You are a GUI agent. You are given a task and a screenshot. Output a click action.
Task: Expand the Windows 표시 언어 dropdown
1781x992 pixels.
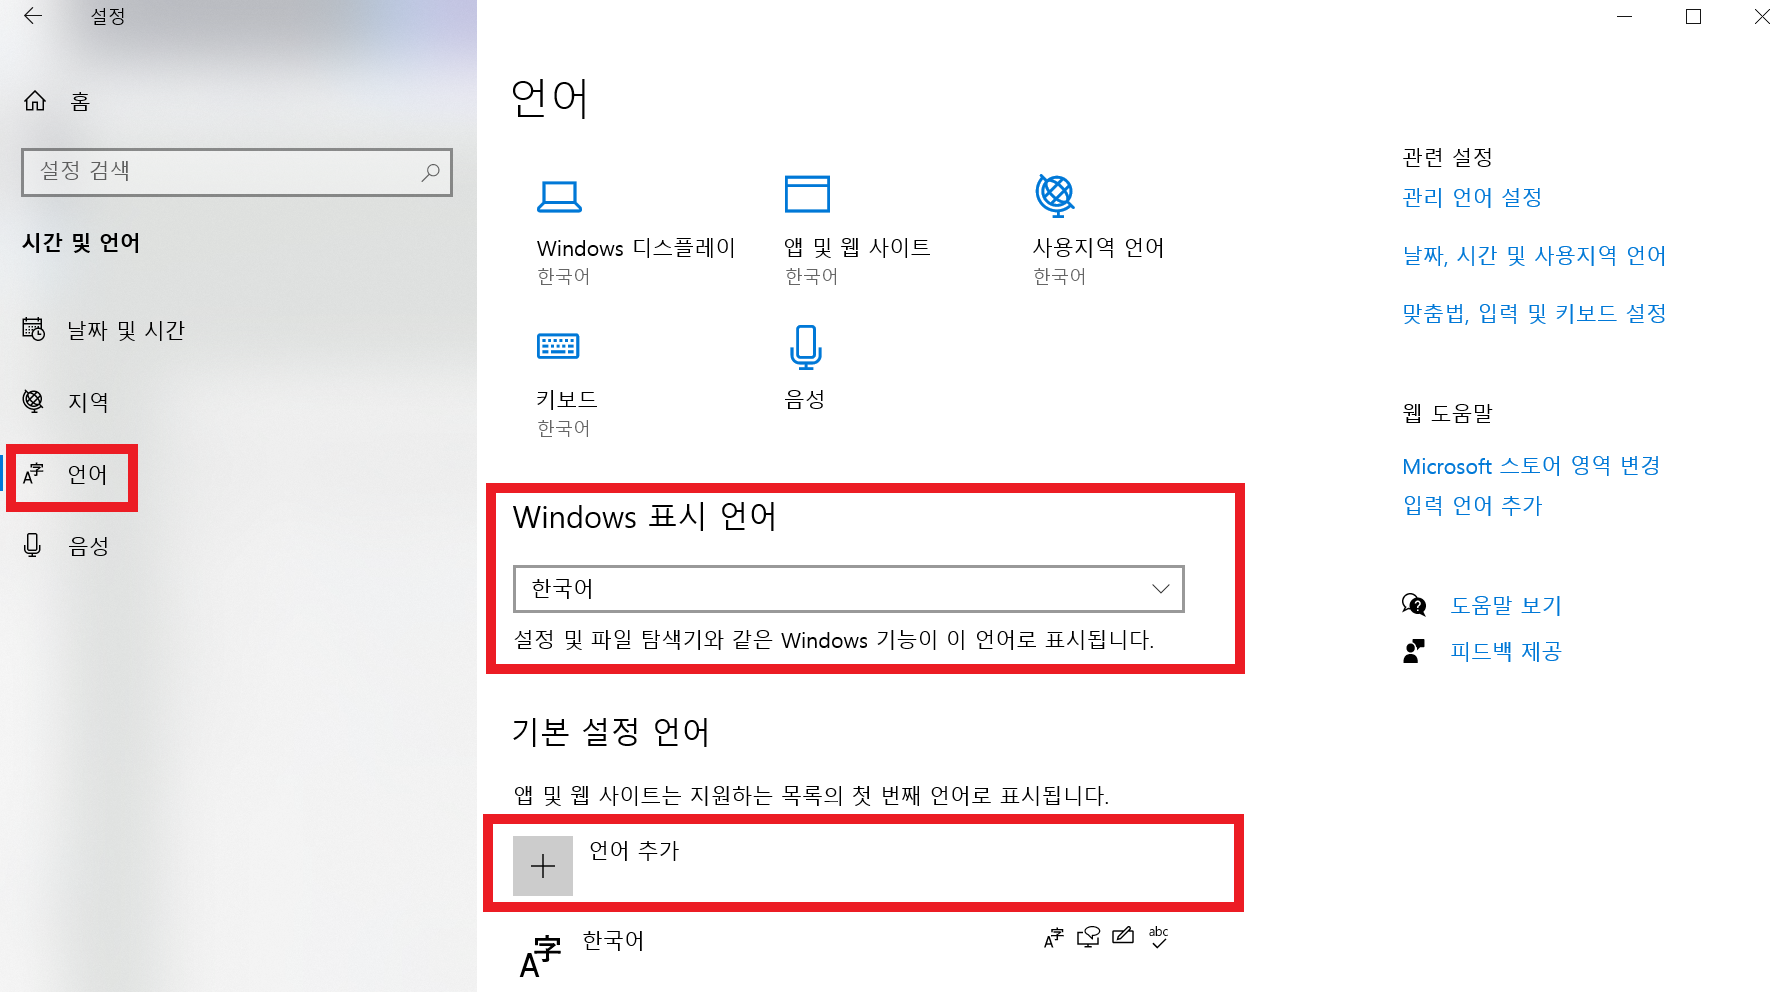848,589
